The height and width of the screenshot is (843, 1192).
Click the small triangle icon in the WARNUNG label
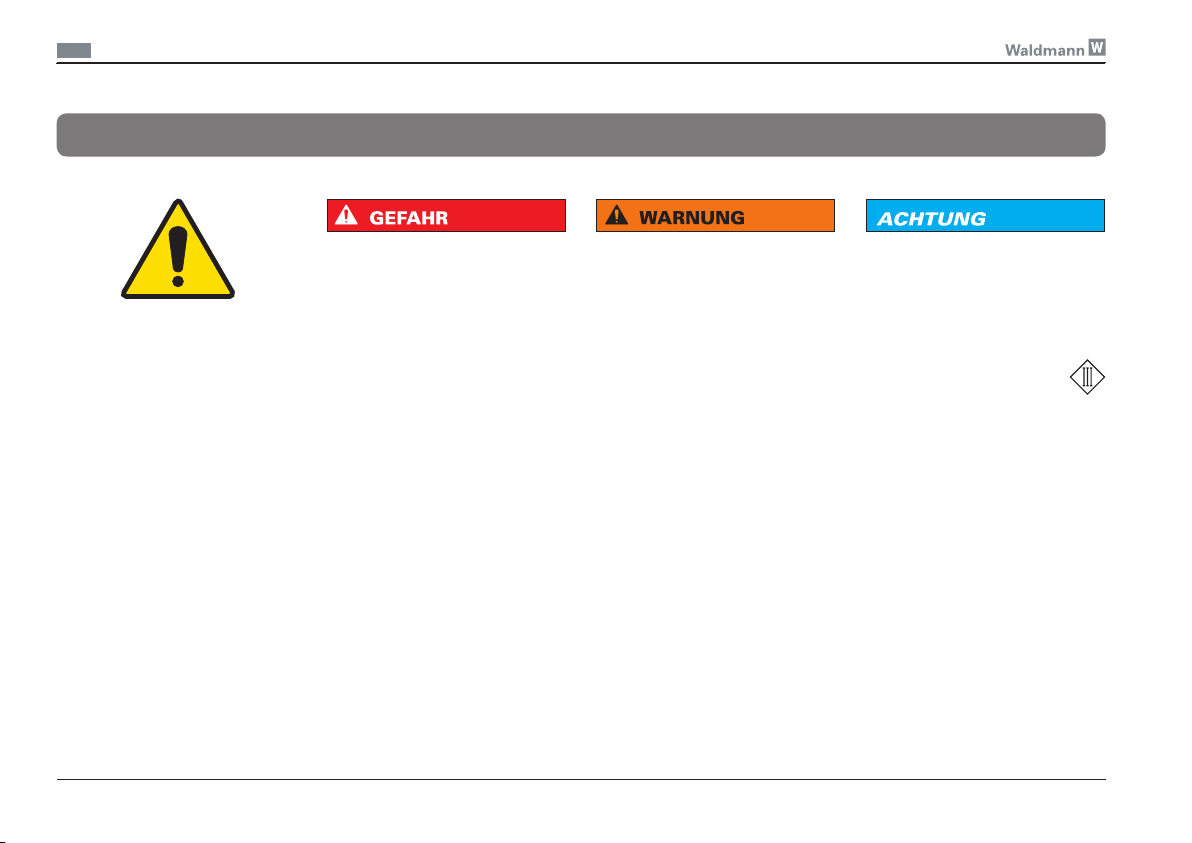[x=617, y=215]
